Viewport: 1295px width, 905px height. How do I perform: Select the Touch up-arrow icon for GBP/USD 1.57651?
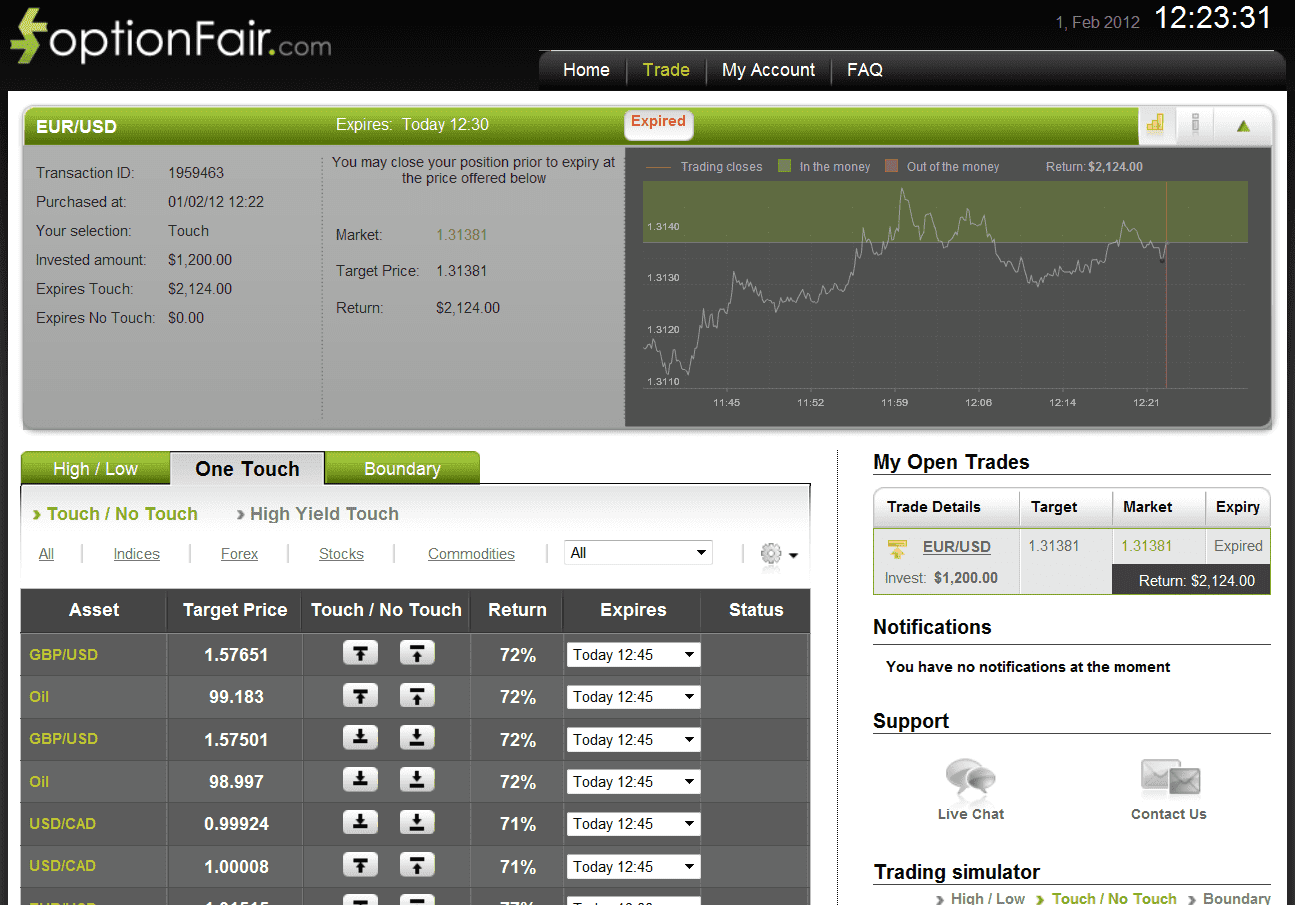click(x=360, y=653)
